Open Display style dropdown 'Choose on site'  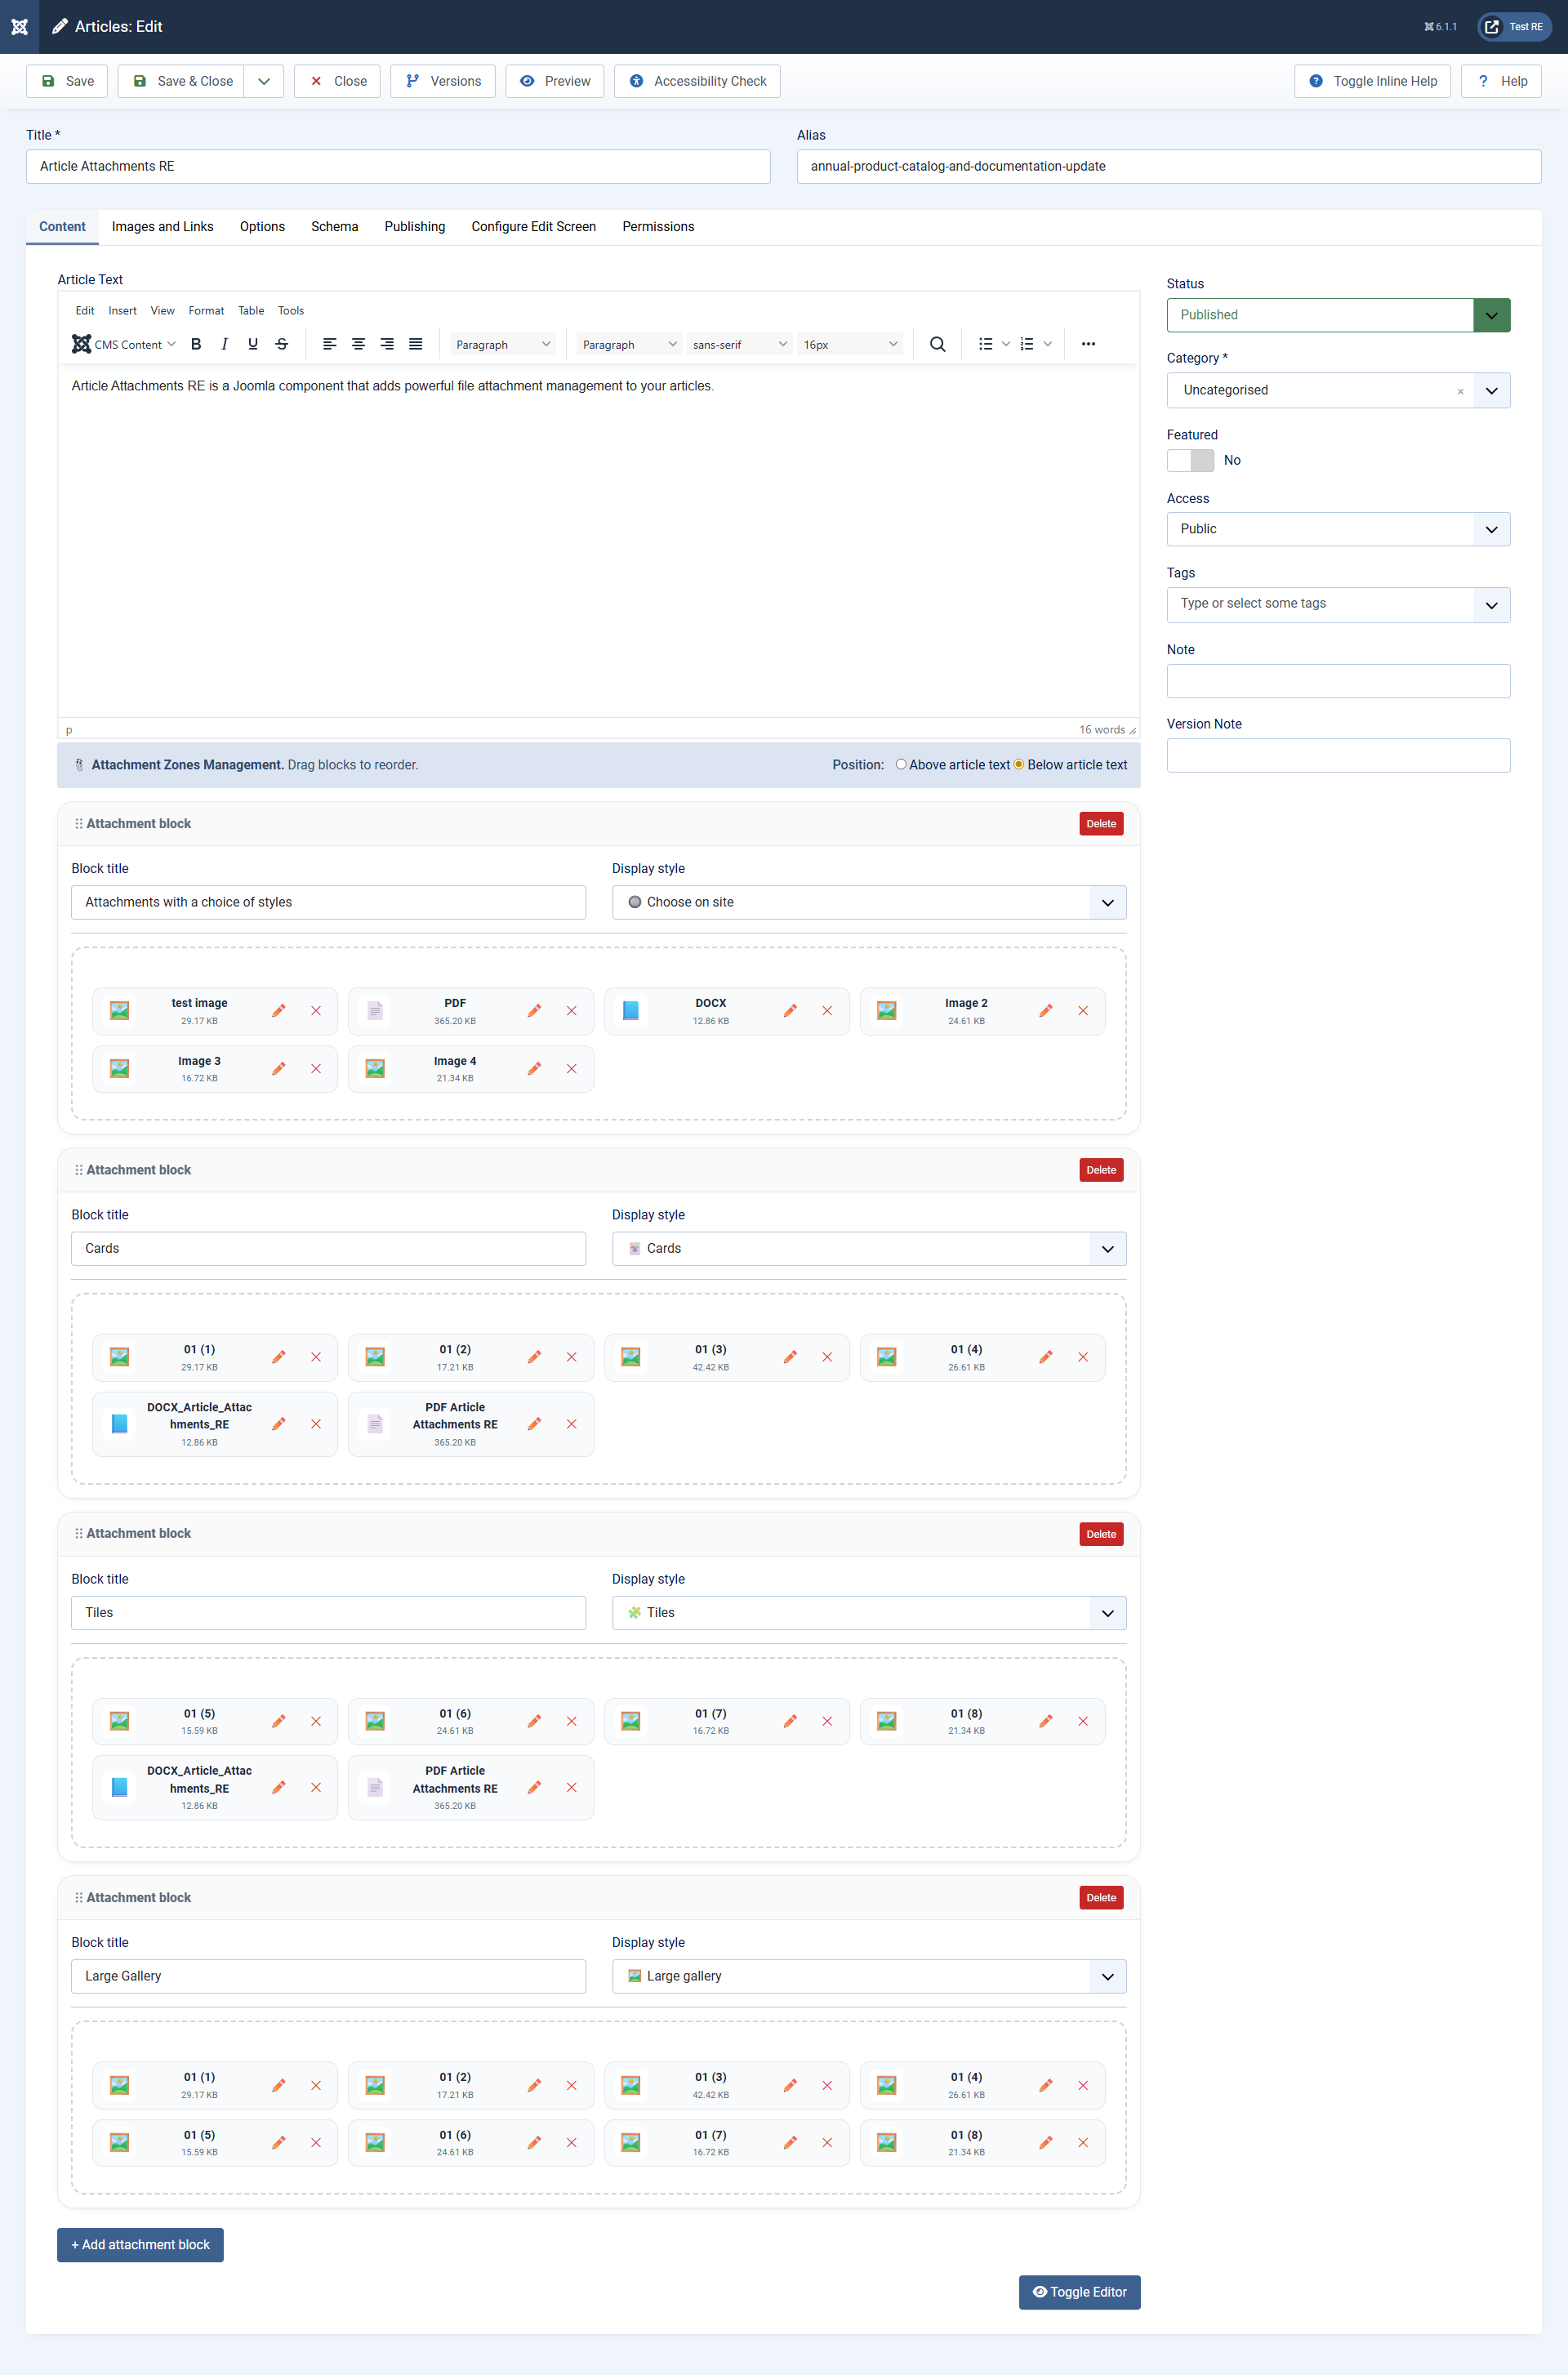pyautogui.click(x=869, y=902)
